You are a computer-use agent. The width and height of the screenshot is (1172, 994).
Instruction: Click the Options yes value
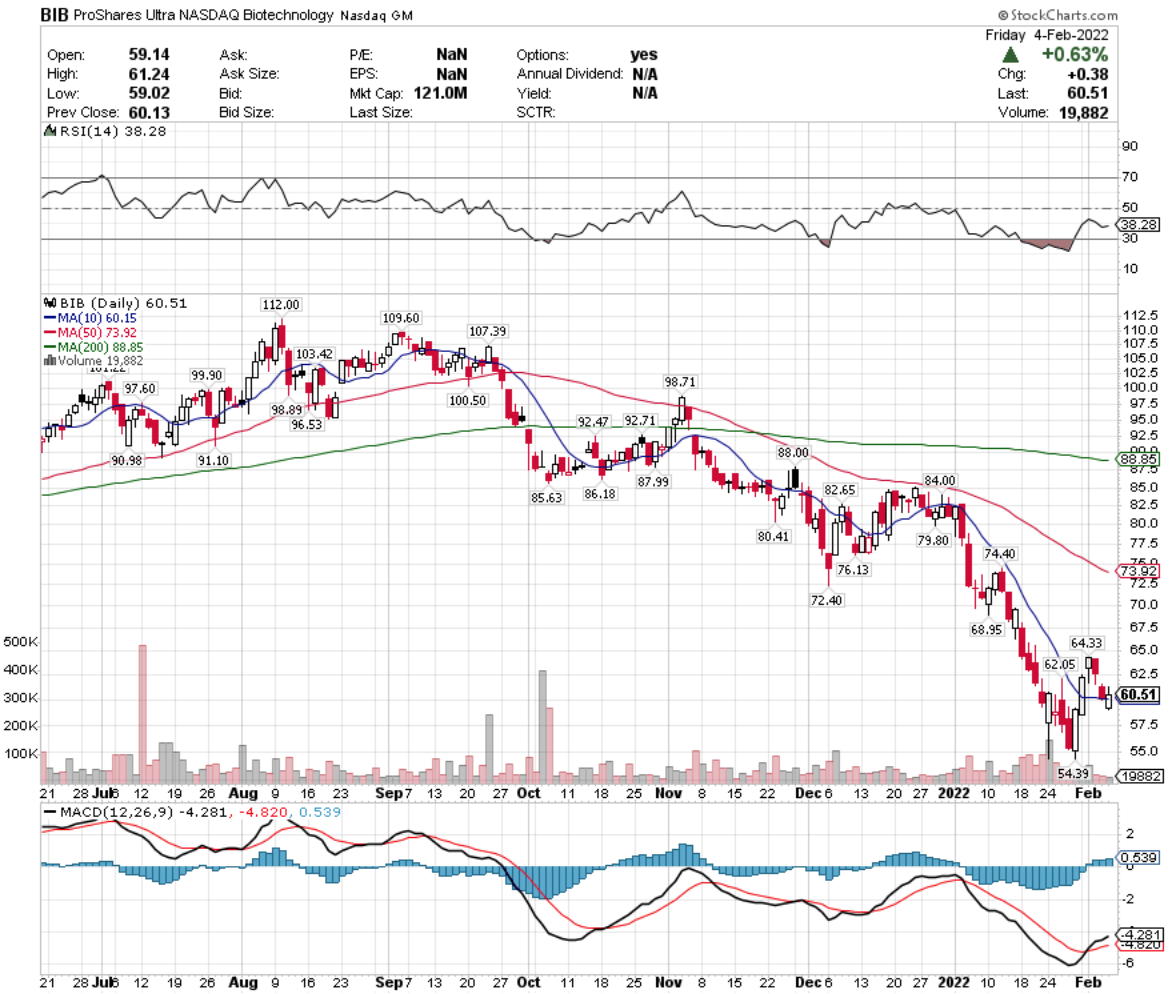click(644, 55)
